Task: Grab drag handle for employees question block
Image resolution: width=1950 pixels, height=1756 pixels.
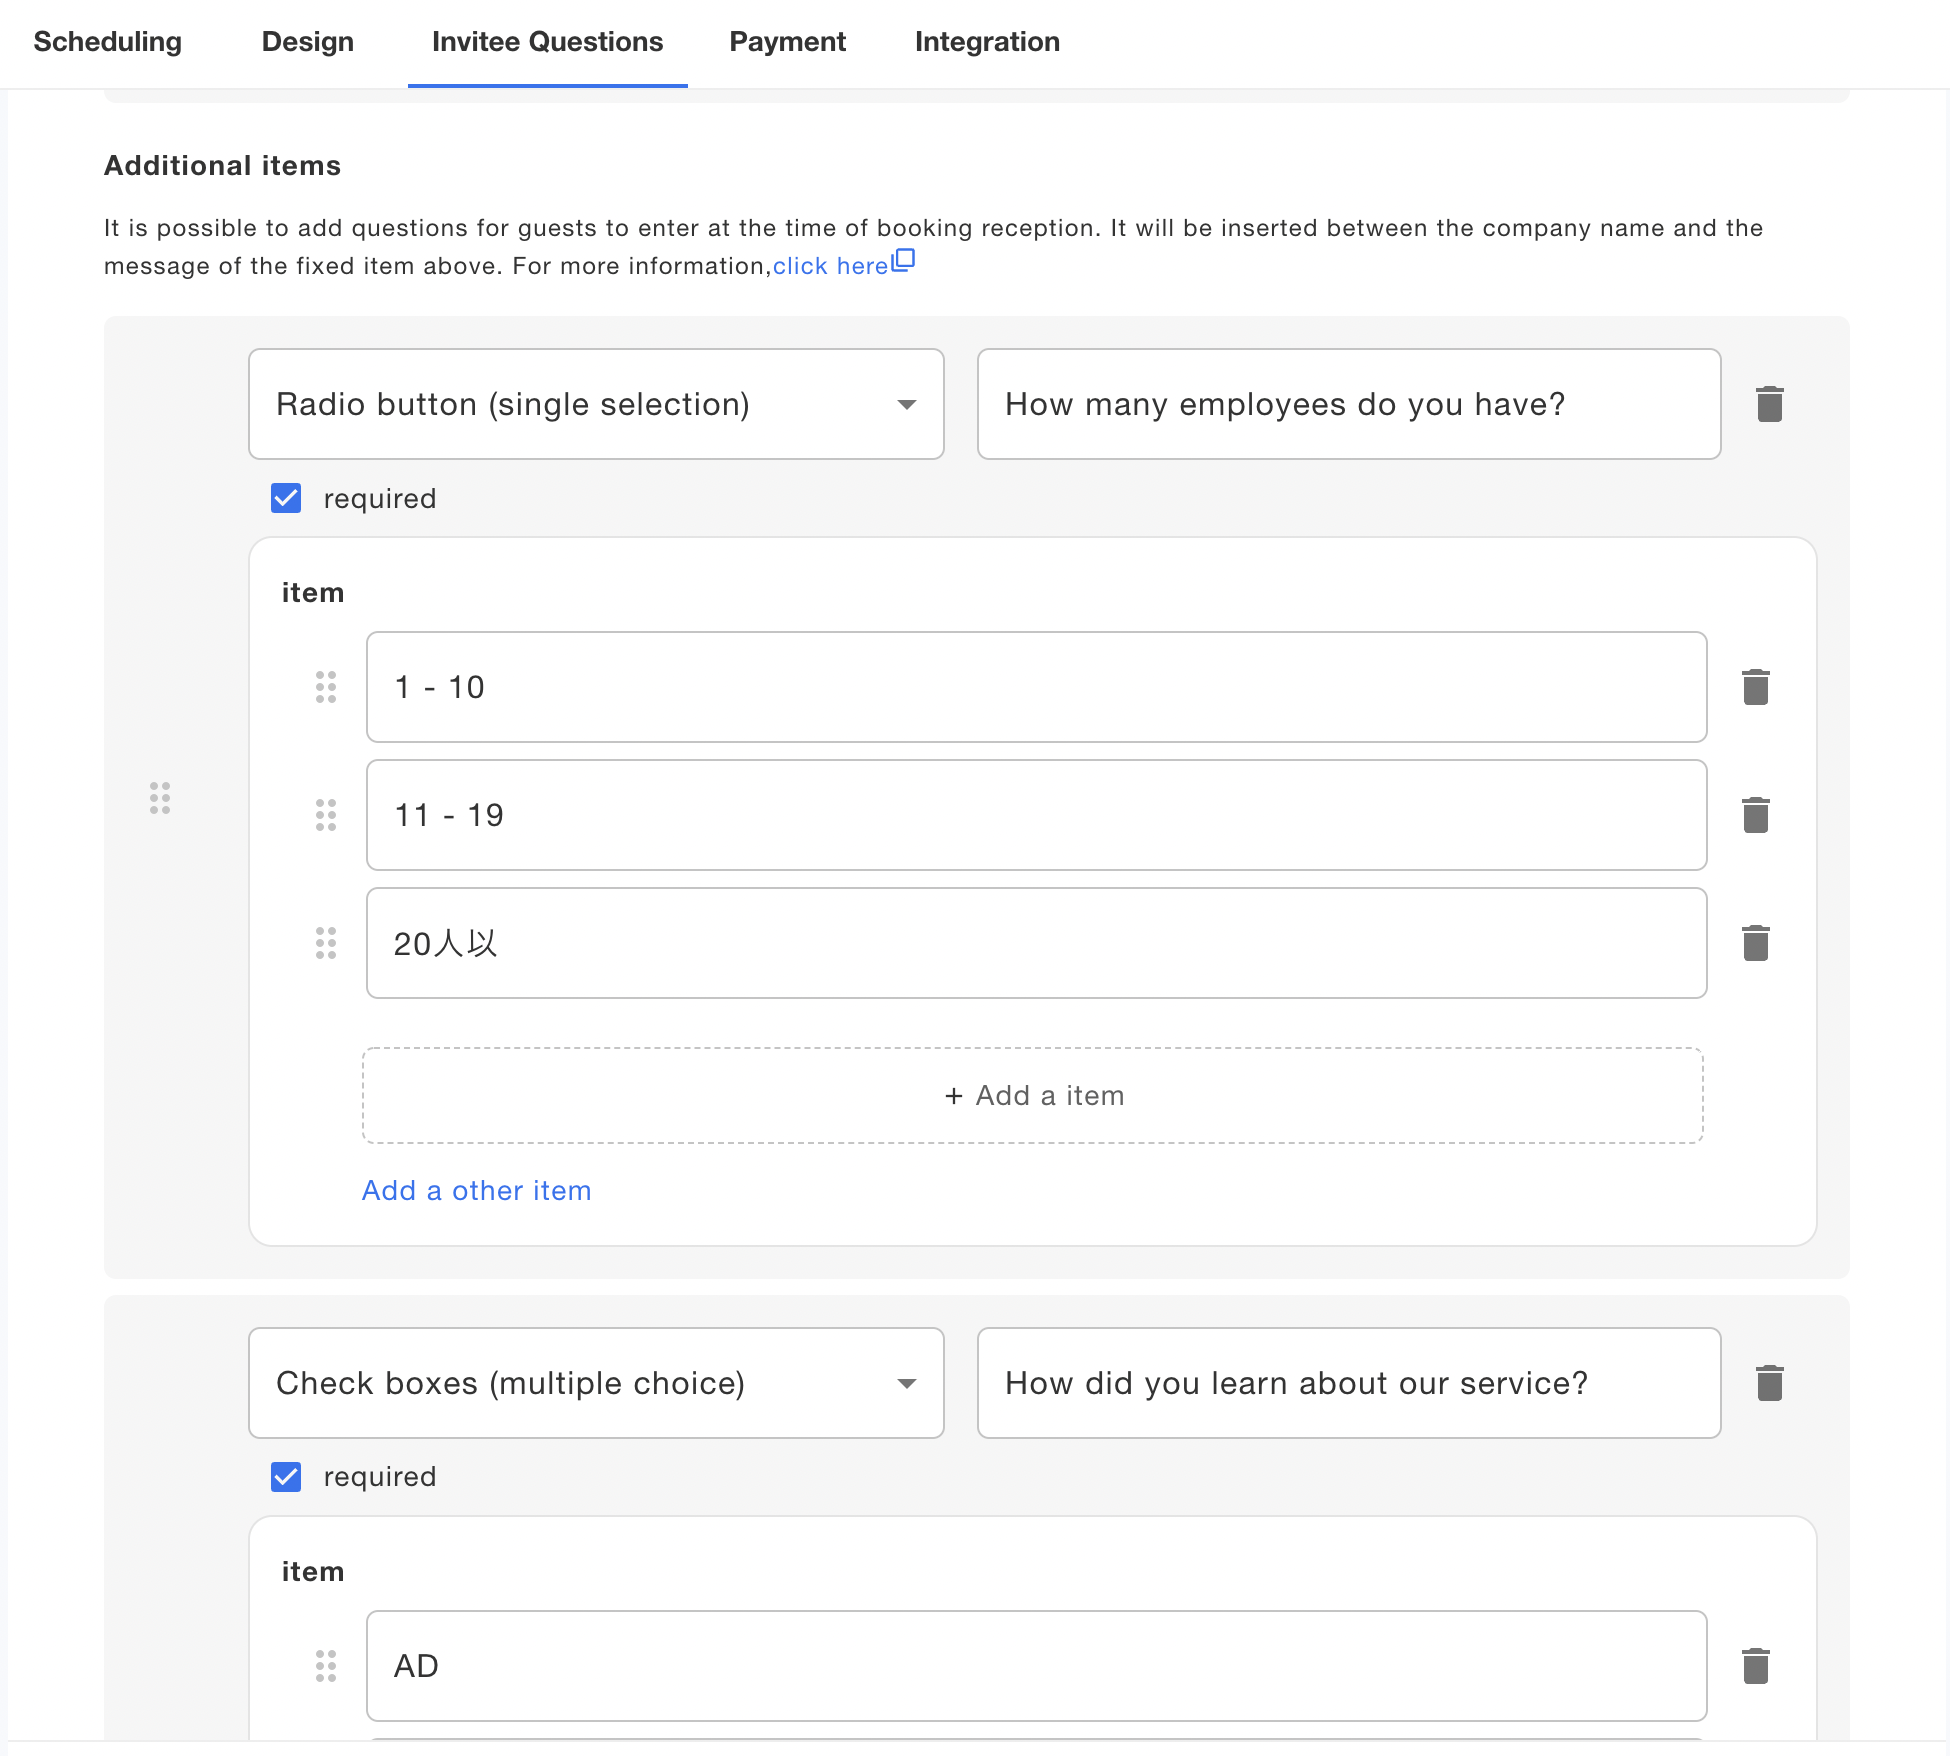Action: coord(160,798)
